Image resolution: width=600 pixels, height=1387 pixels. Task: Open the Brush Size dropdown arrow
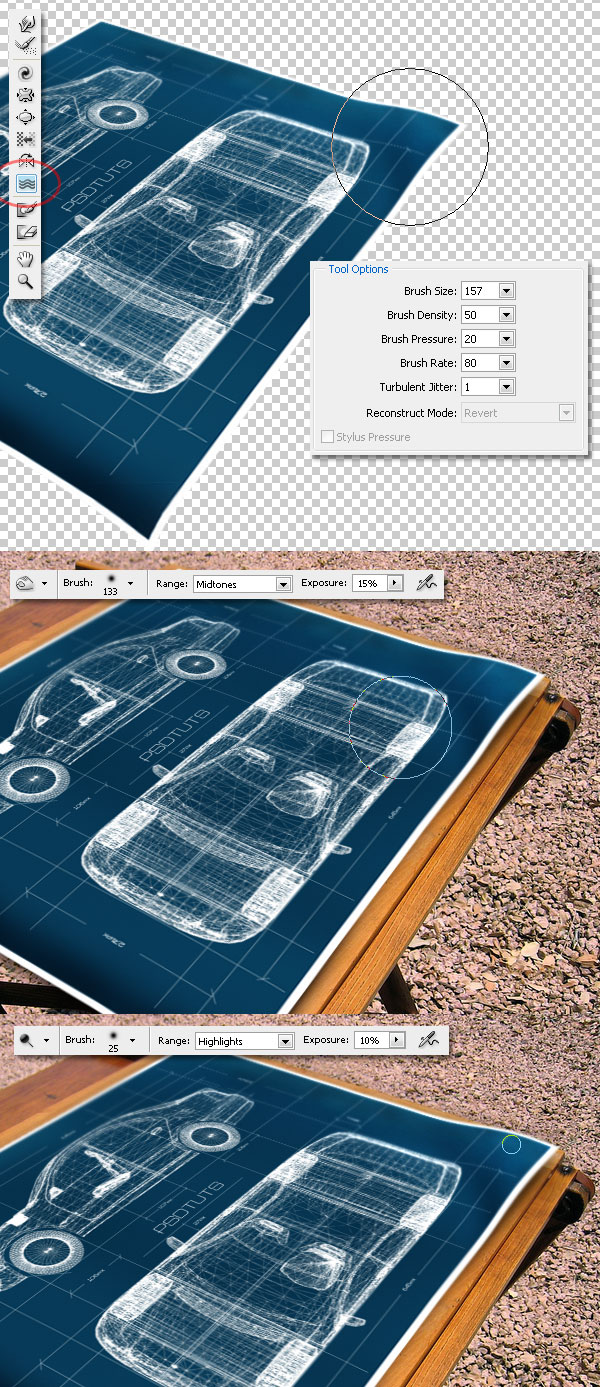[506, 291]
